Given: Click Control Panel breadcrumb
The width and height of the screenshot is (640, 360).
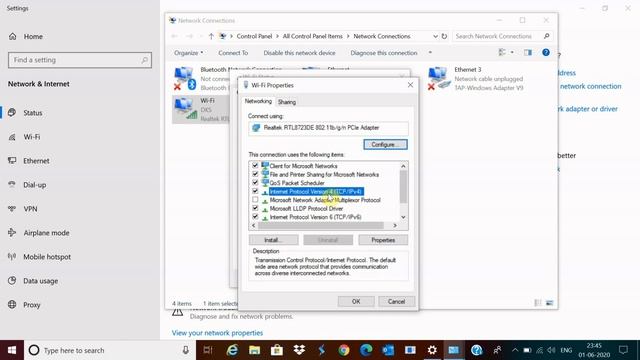Looking at the screenshot, I should pos(254,36).
